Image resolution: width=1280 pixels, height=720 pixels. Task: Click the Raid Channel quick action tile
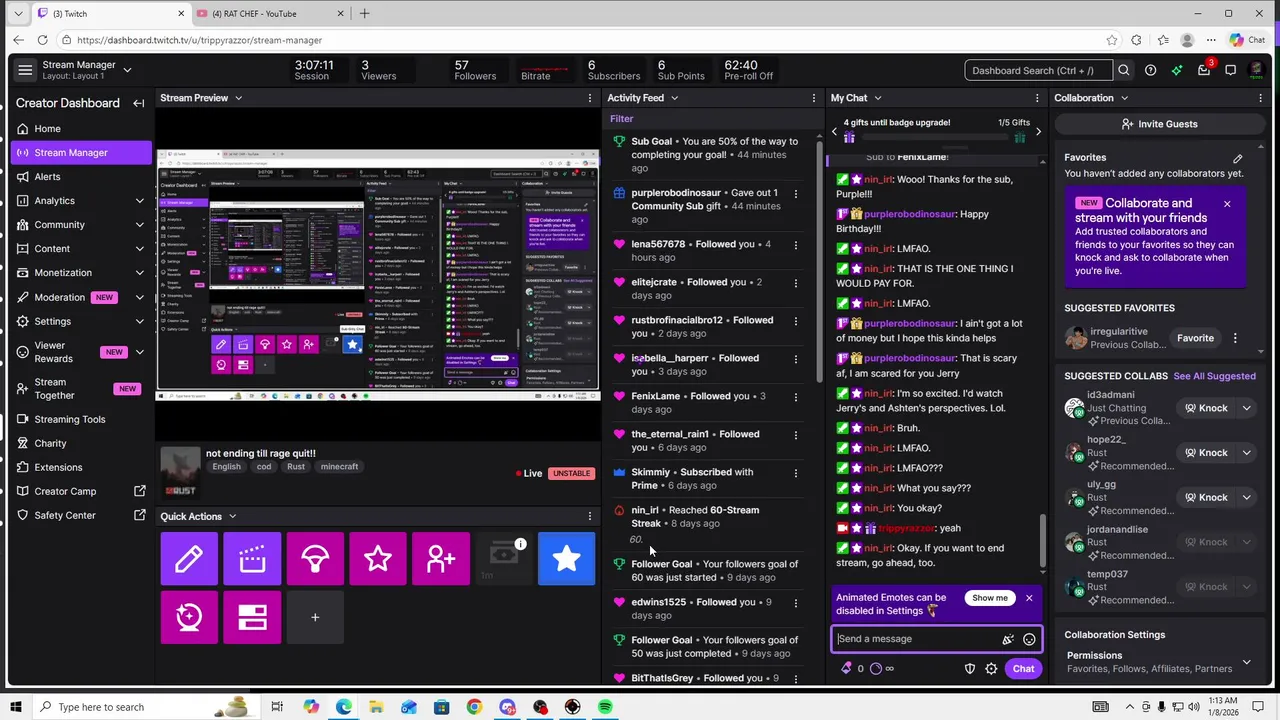315,559
